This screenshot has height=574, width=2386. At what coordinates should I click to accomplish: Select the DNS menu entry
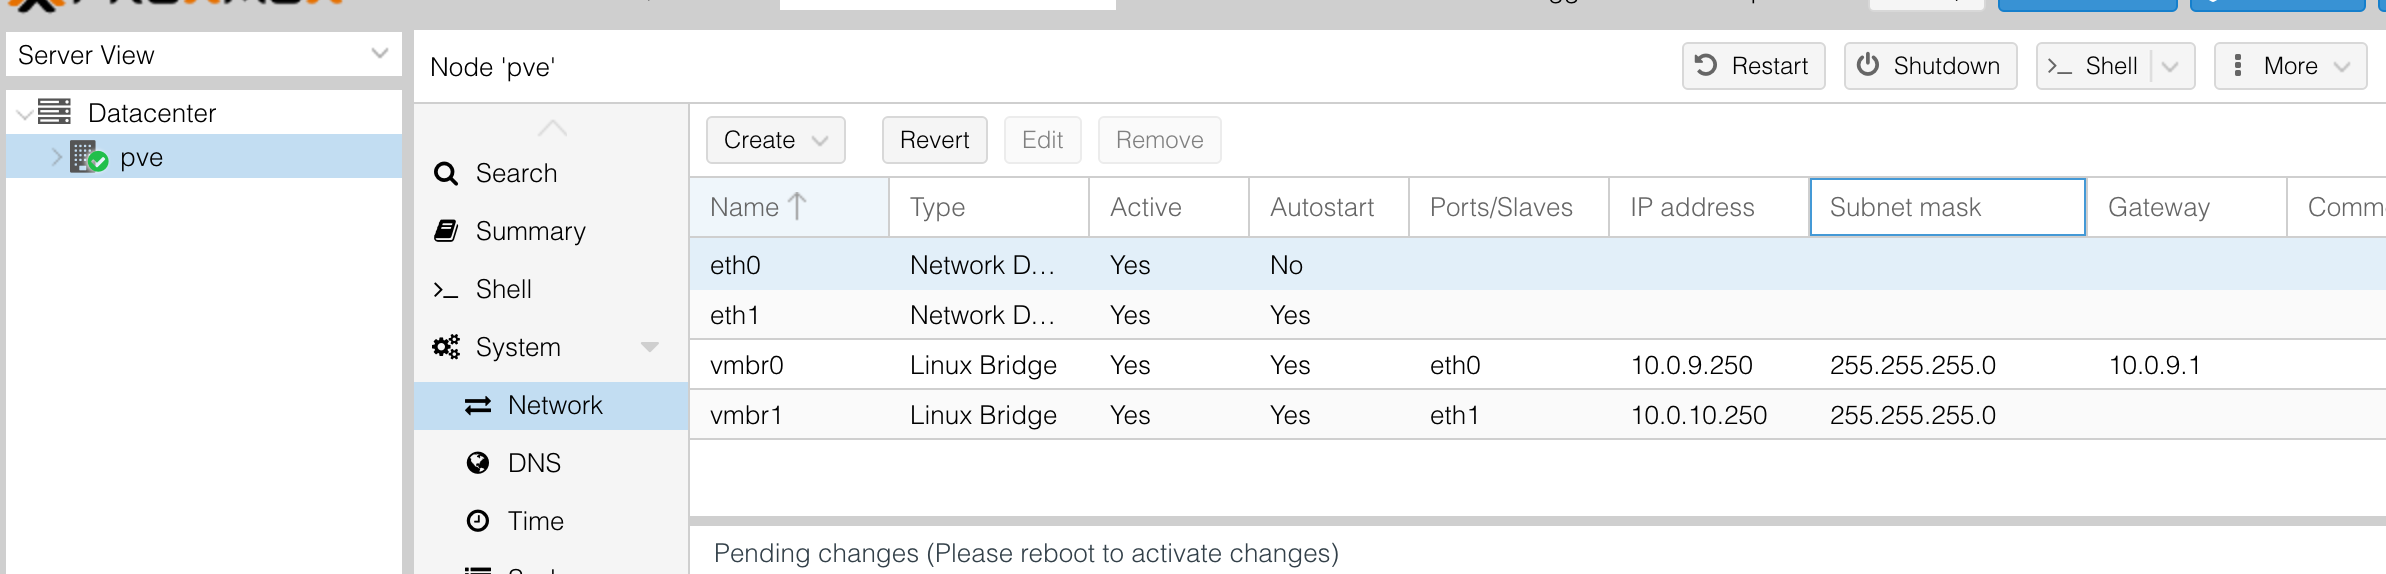[534, 464]
